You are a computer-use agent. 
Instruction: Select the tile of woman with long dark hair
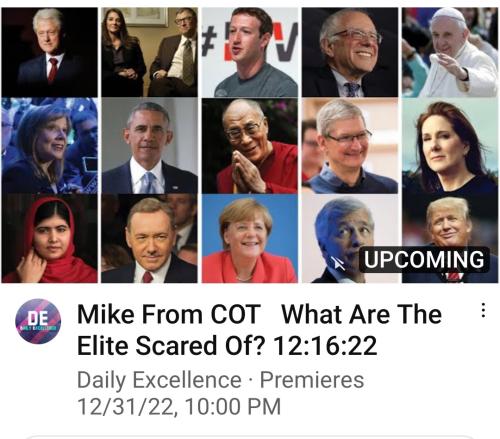(x=450, y=145)
